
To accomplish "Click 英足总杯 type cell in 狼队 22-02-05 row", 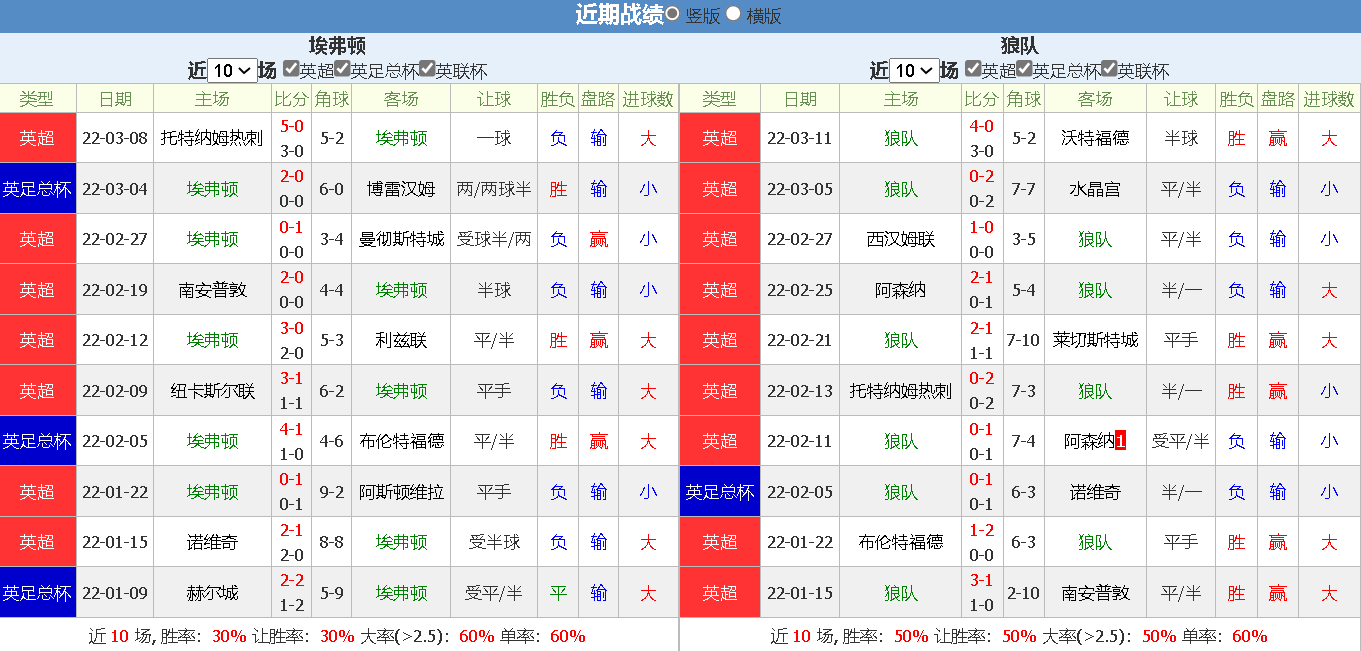I will [x=720, y=492].
